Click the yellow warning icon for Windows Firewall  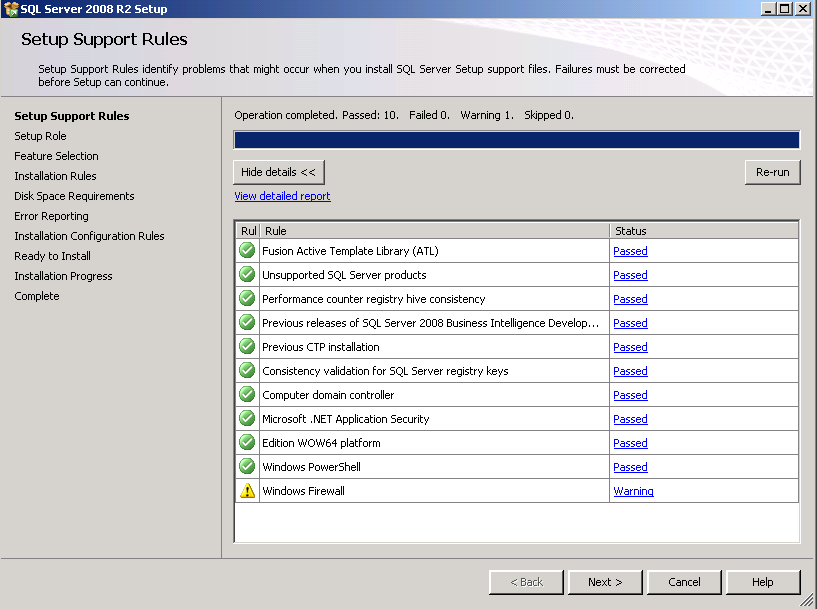tap(247, 491)
